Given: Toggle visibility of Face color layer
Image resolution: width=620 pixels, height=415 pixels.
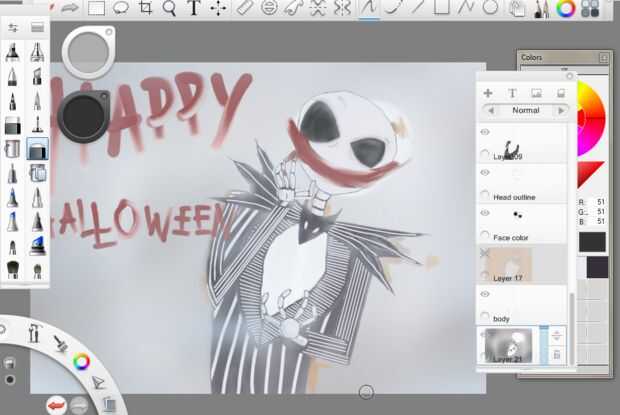Looking at the screenshot, I should (x=485, y=213).
